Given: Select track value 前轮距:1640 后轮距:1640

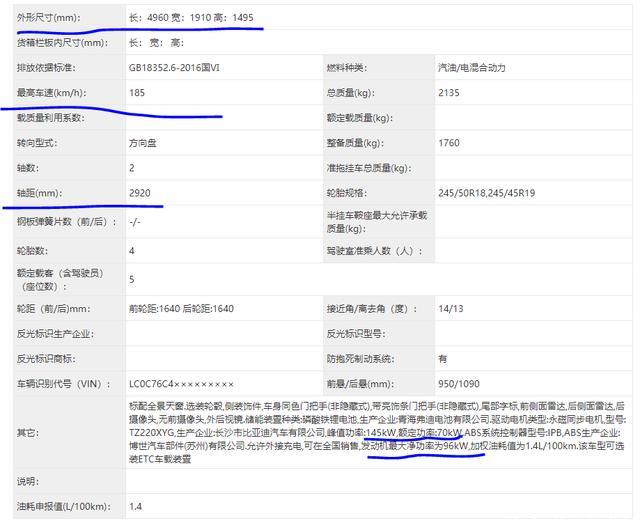Looking at the screenshot, I should [181, 309].
